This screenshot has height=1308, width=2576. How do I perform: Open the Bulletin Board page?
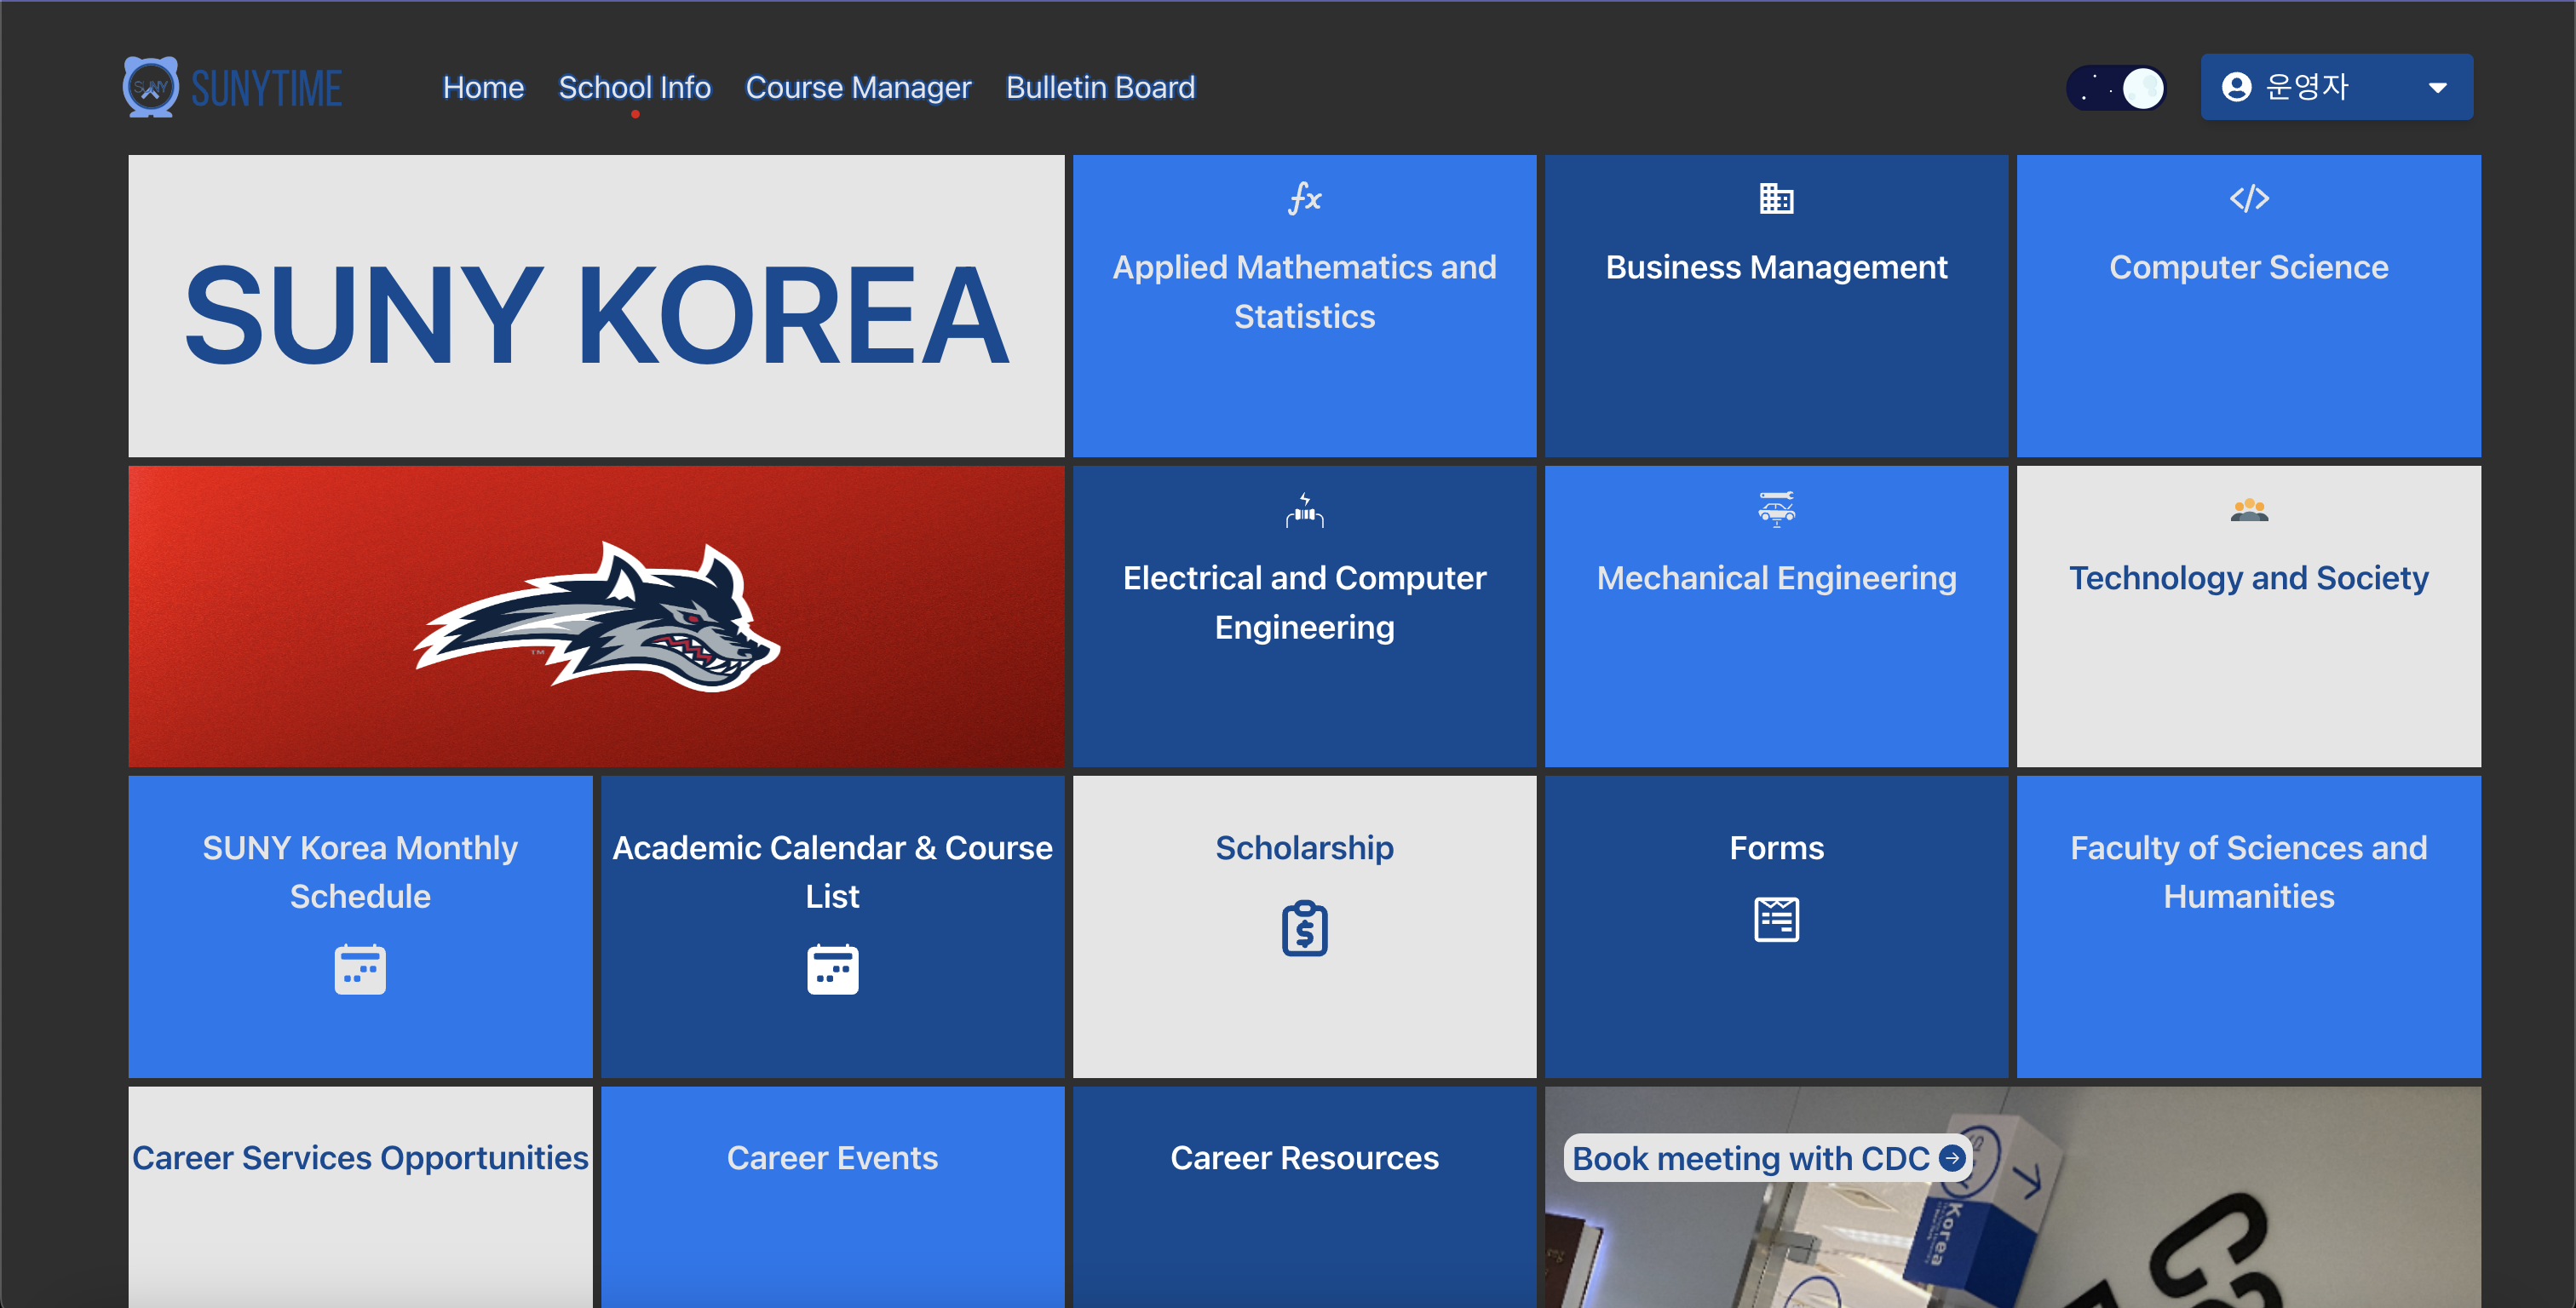pos(1100,88)
